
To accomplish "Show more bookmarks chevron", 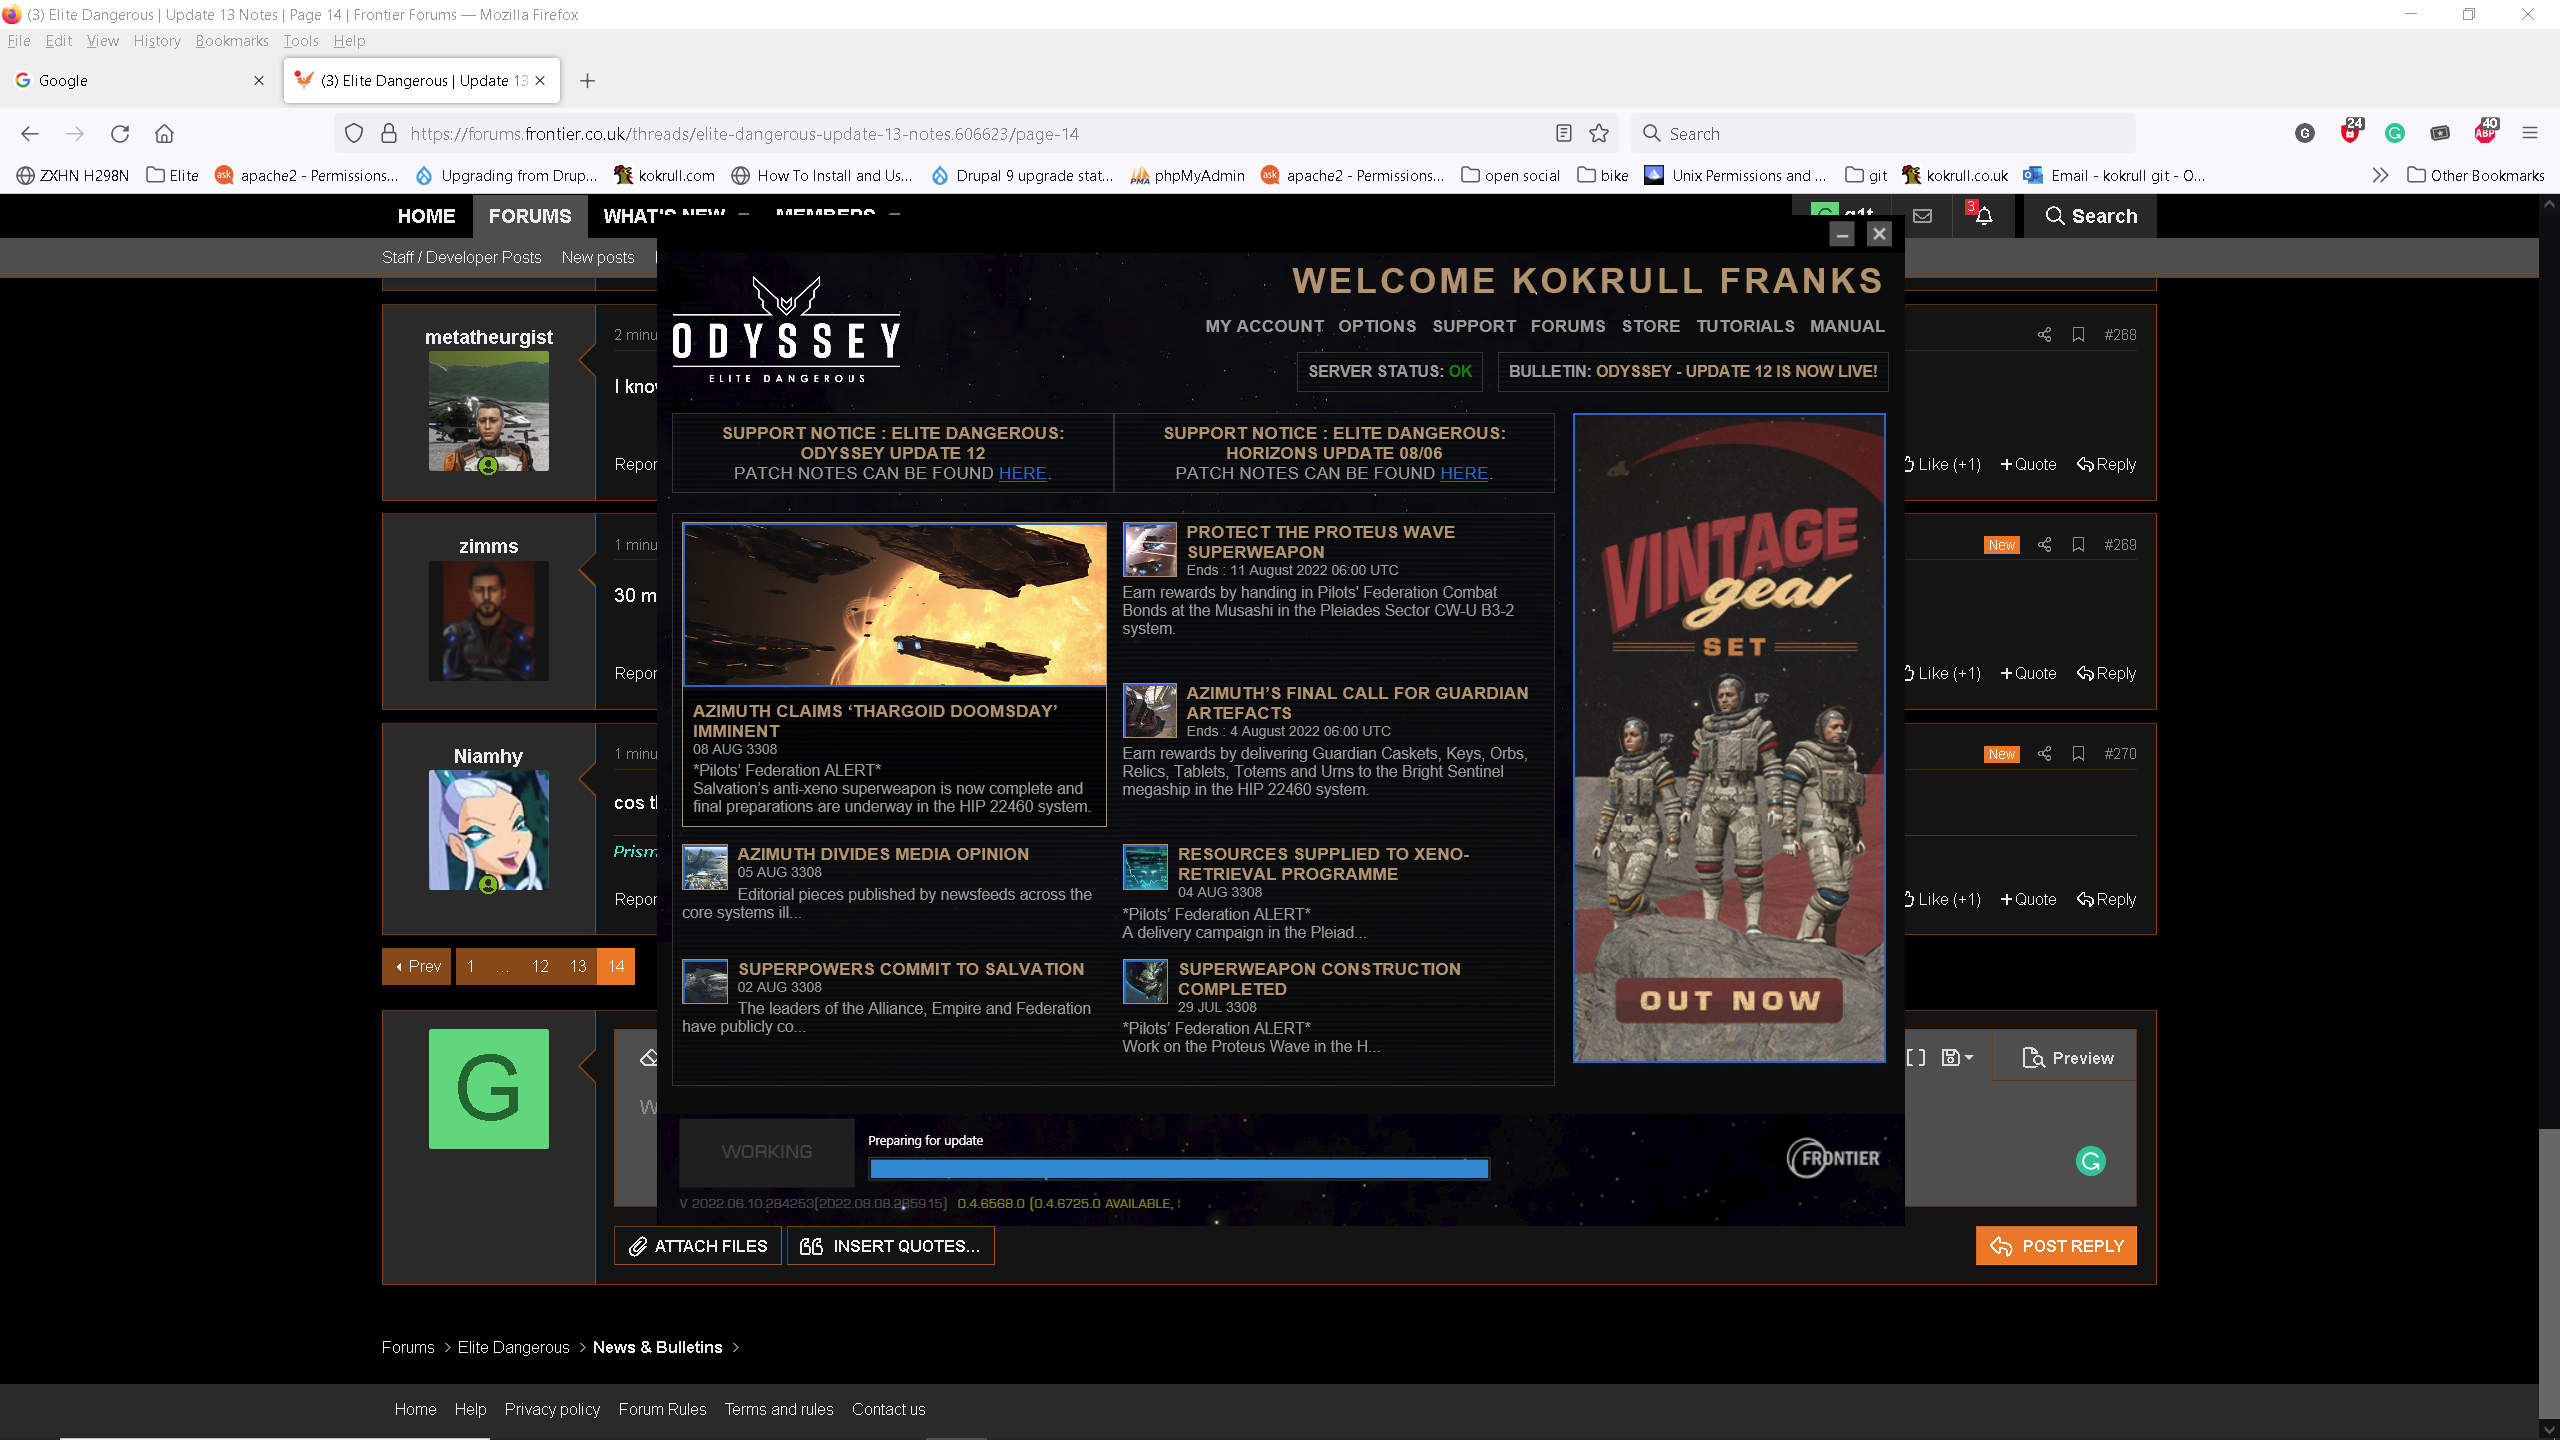I will click(x=2380, y=175).
